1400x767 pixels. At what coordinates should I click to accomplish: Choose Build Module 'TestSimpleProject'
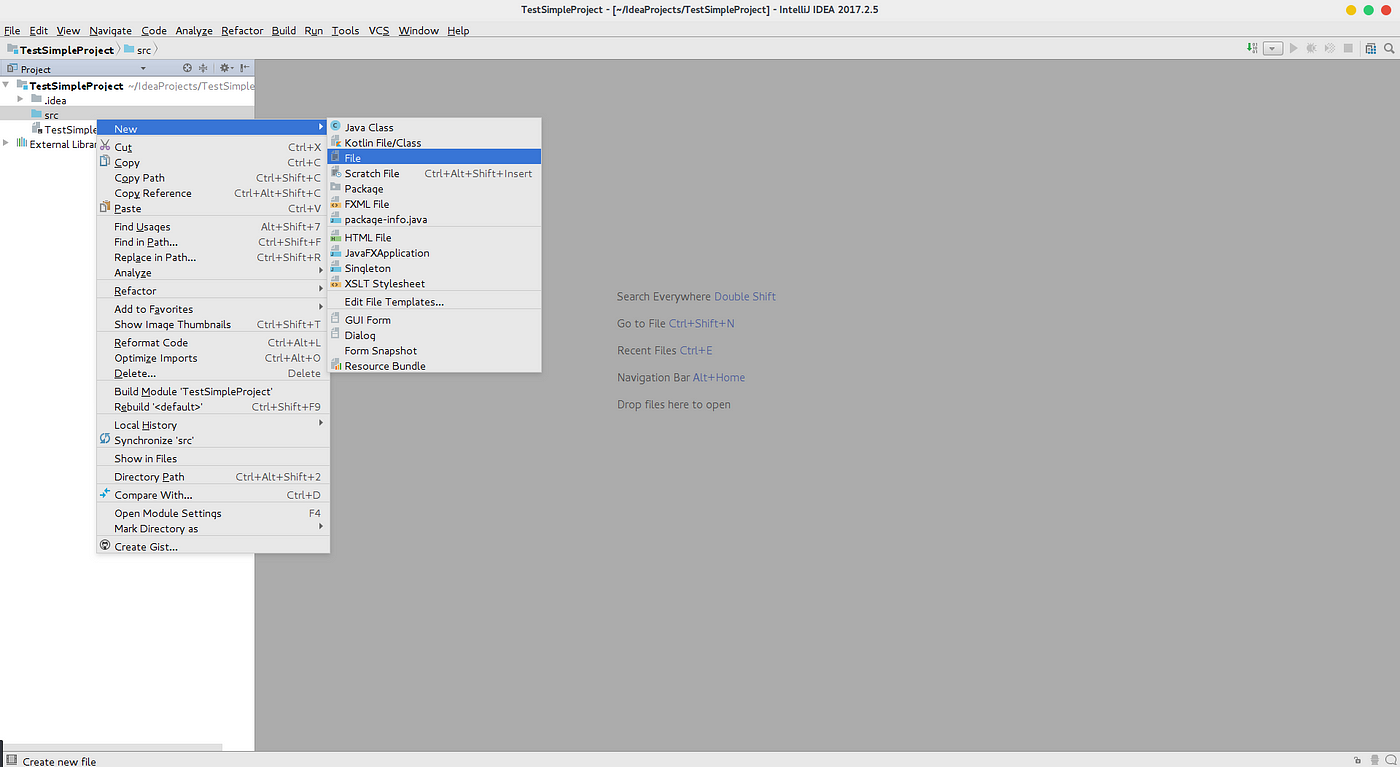(213, 392)
